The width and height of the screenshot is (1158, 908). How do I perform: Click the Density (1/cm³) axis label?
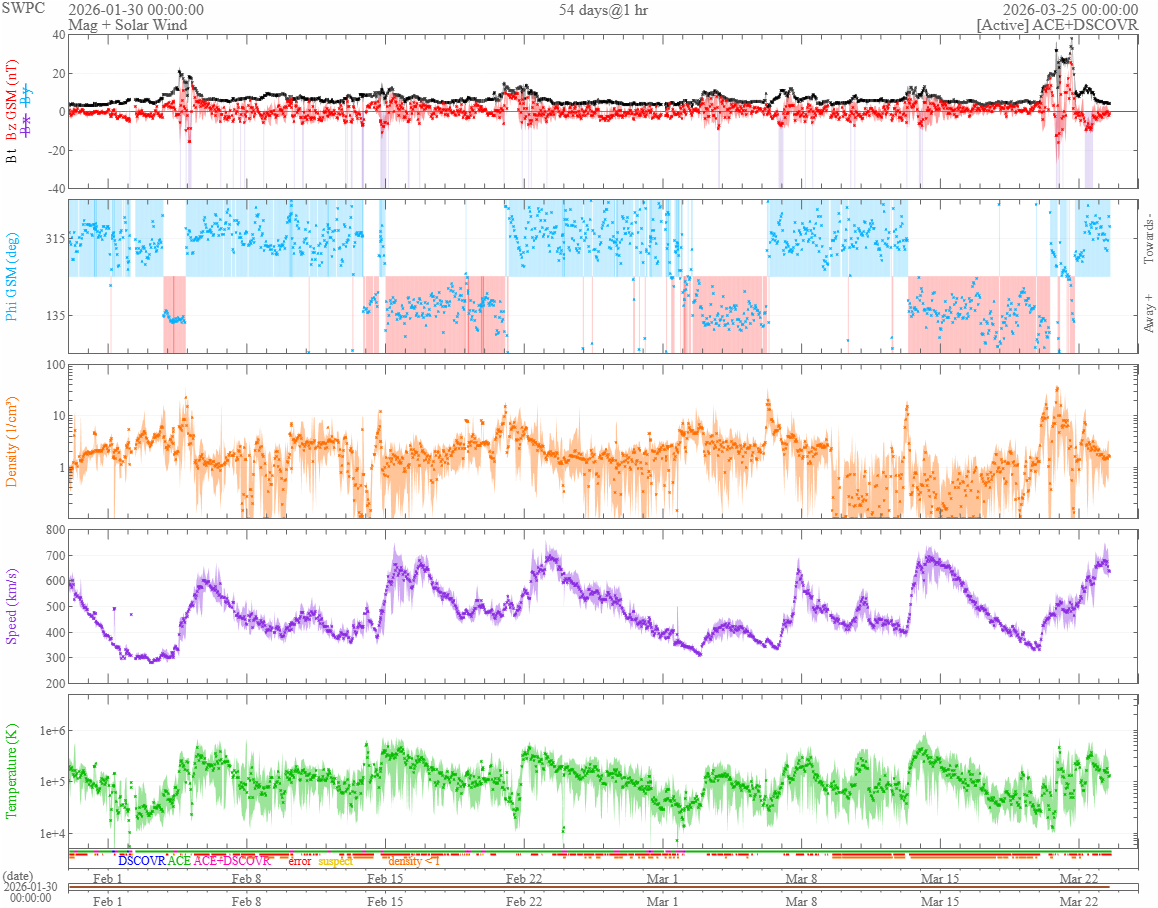click(11, 442)
